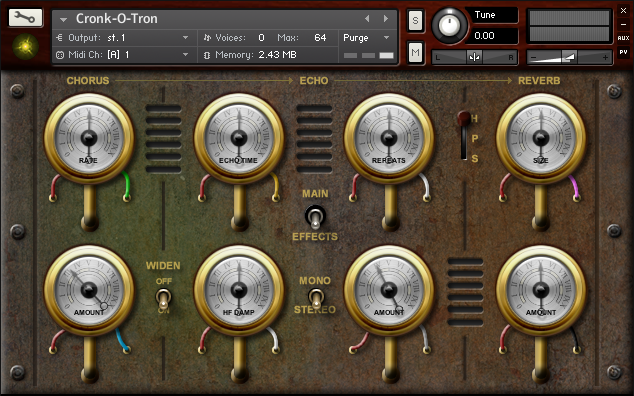
Task: Open the Midi Ch dropdown
Action: point(126,55)
